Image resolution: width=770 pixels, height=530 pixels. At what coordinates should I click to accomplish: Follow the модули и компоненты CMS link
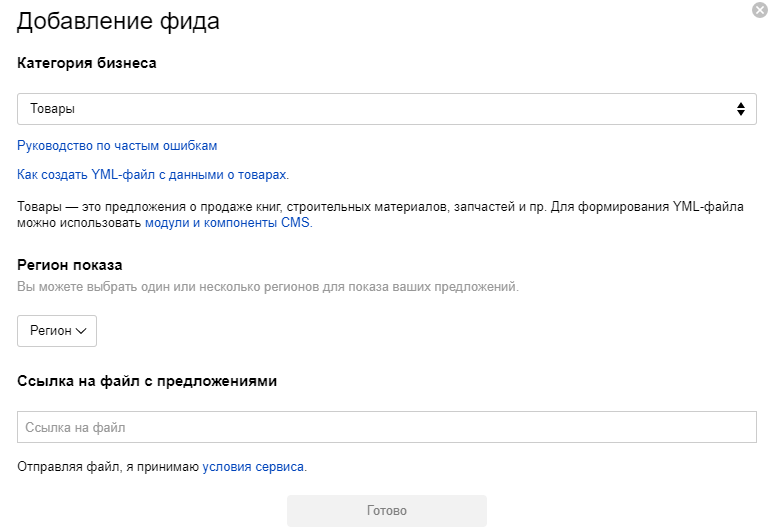[x=228, y=223]
